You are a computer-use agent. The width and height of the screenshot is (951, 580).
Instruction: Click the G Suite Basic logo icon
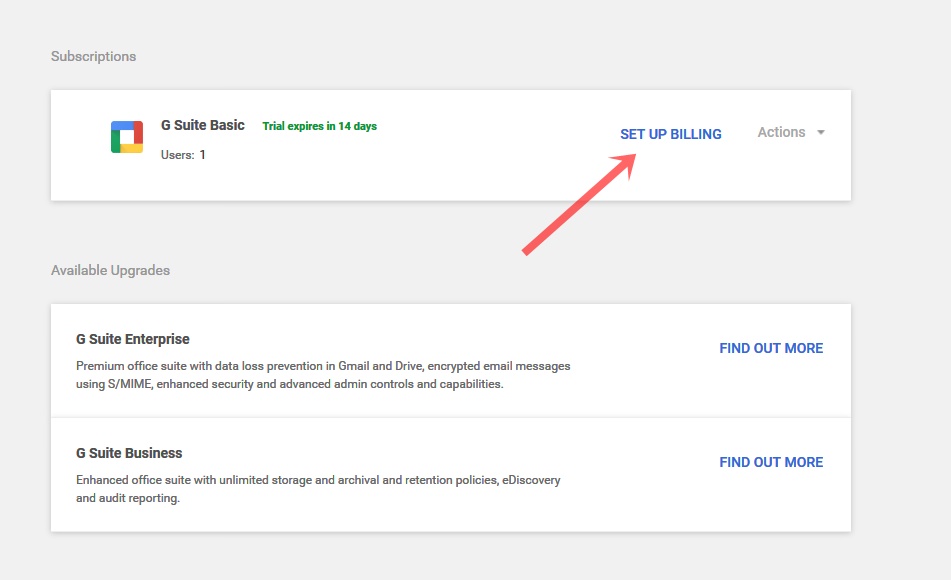click(x=127, y=137)
